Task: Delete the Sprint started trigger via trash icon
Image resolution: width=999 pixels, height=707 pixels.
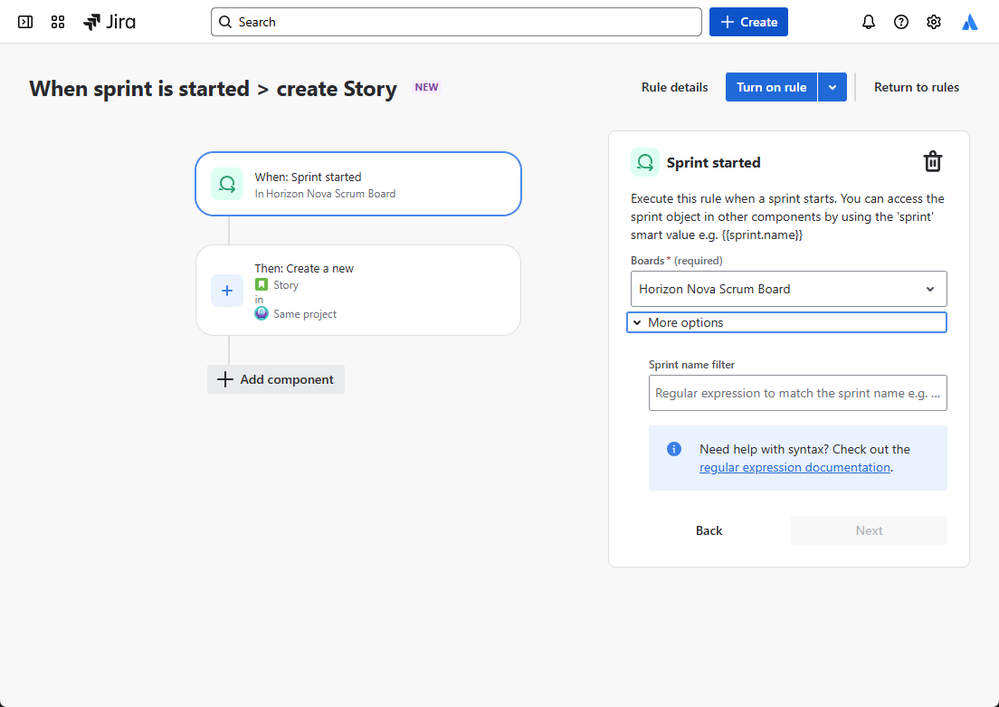Action: (932, 162)
